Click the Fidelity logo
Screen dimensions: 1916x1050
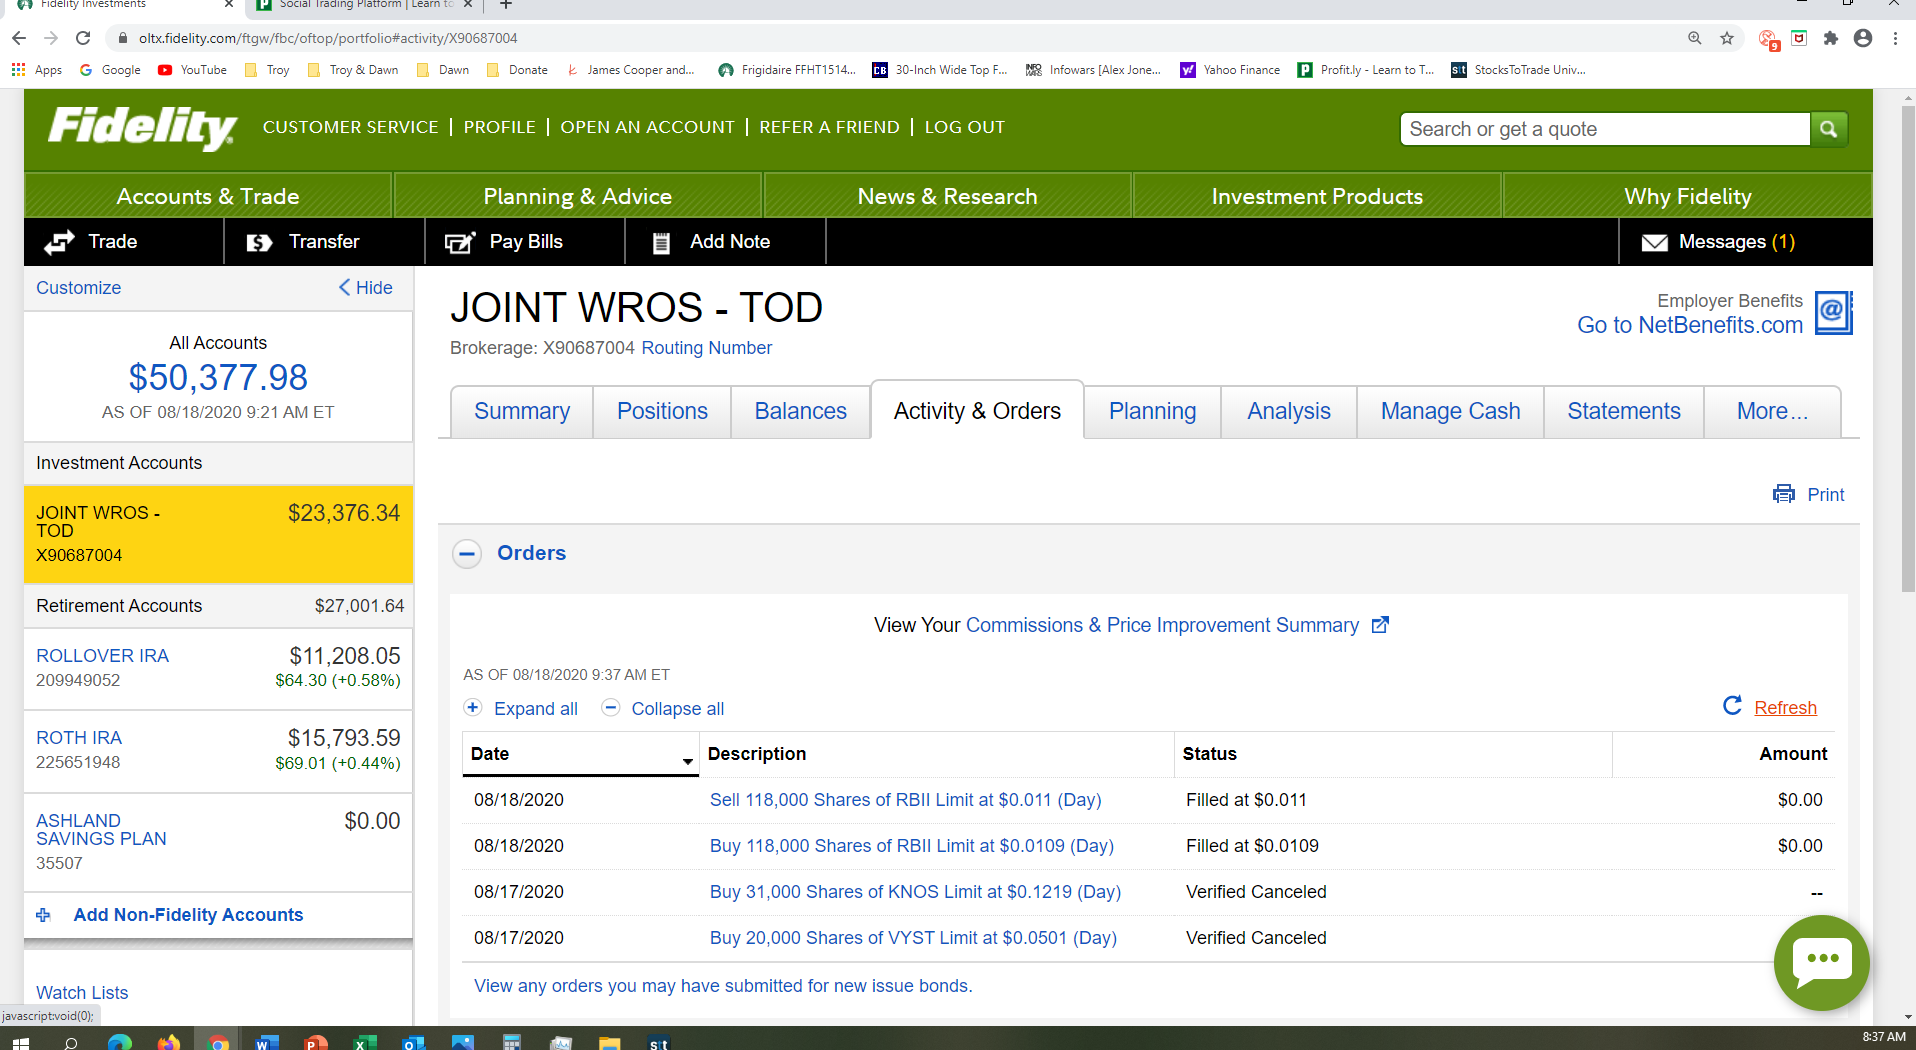(x=142, y=127)
